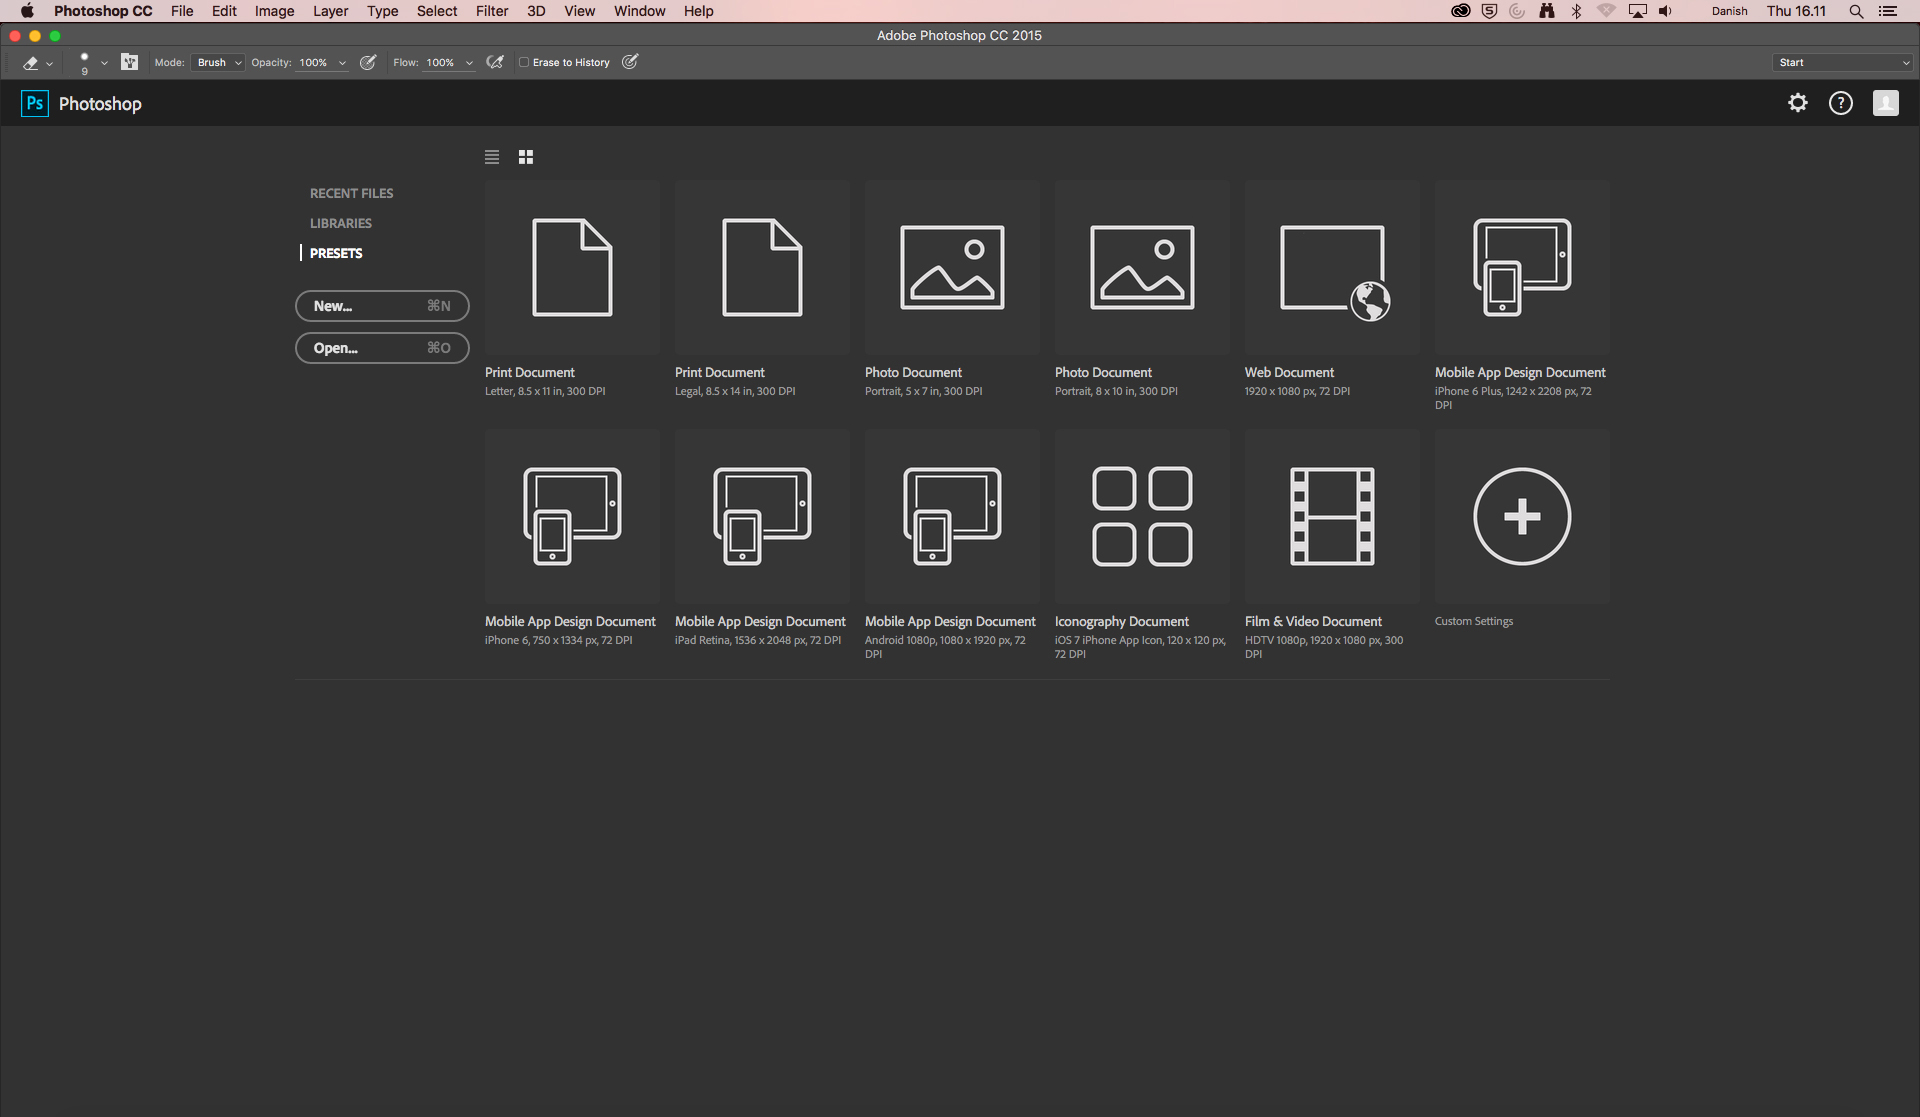The height and width of the screenshot is (1117, 1920).
Task: Open the Filter menu
Action: 492,11
